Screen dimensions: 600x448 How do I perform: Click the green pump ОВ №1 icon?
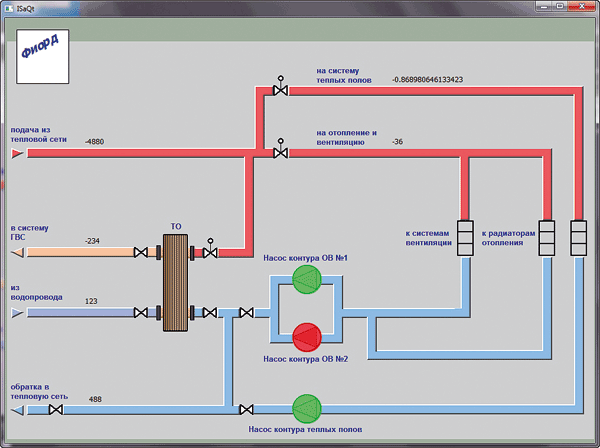pyautogui.click(x=307, y=280)
